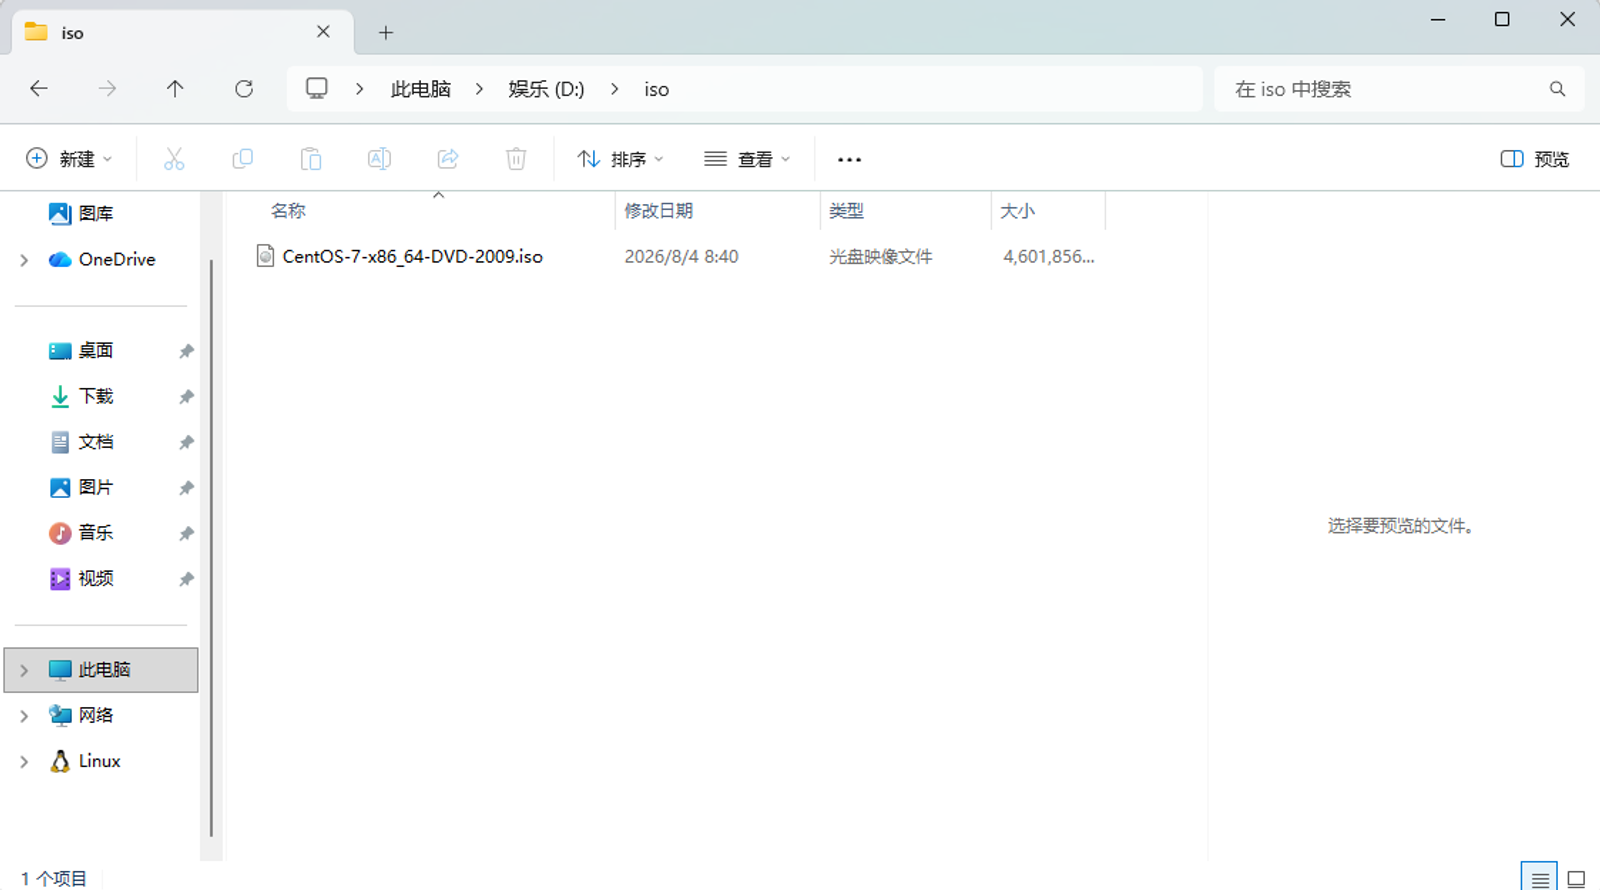The width and height of the screenshot is (1600, 890).
Task: Navigate to 此电脑 in breadcrumb
Action: click(x=420, y=89)
